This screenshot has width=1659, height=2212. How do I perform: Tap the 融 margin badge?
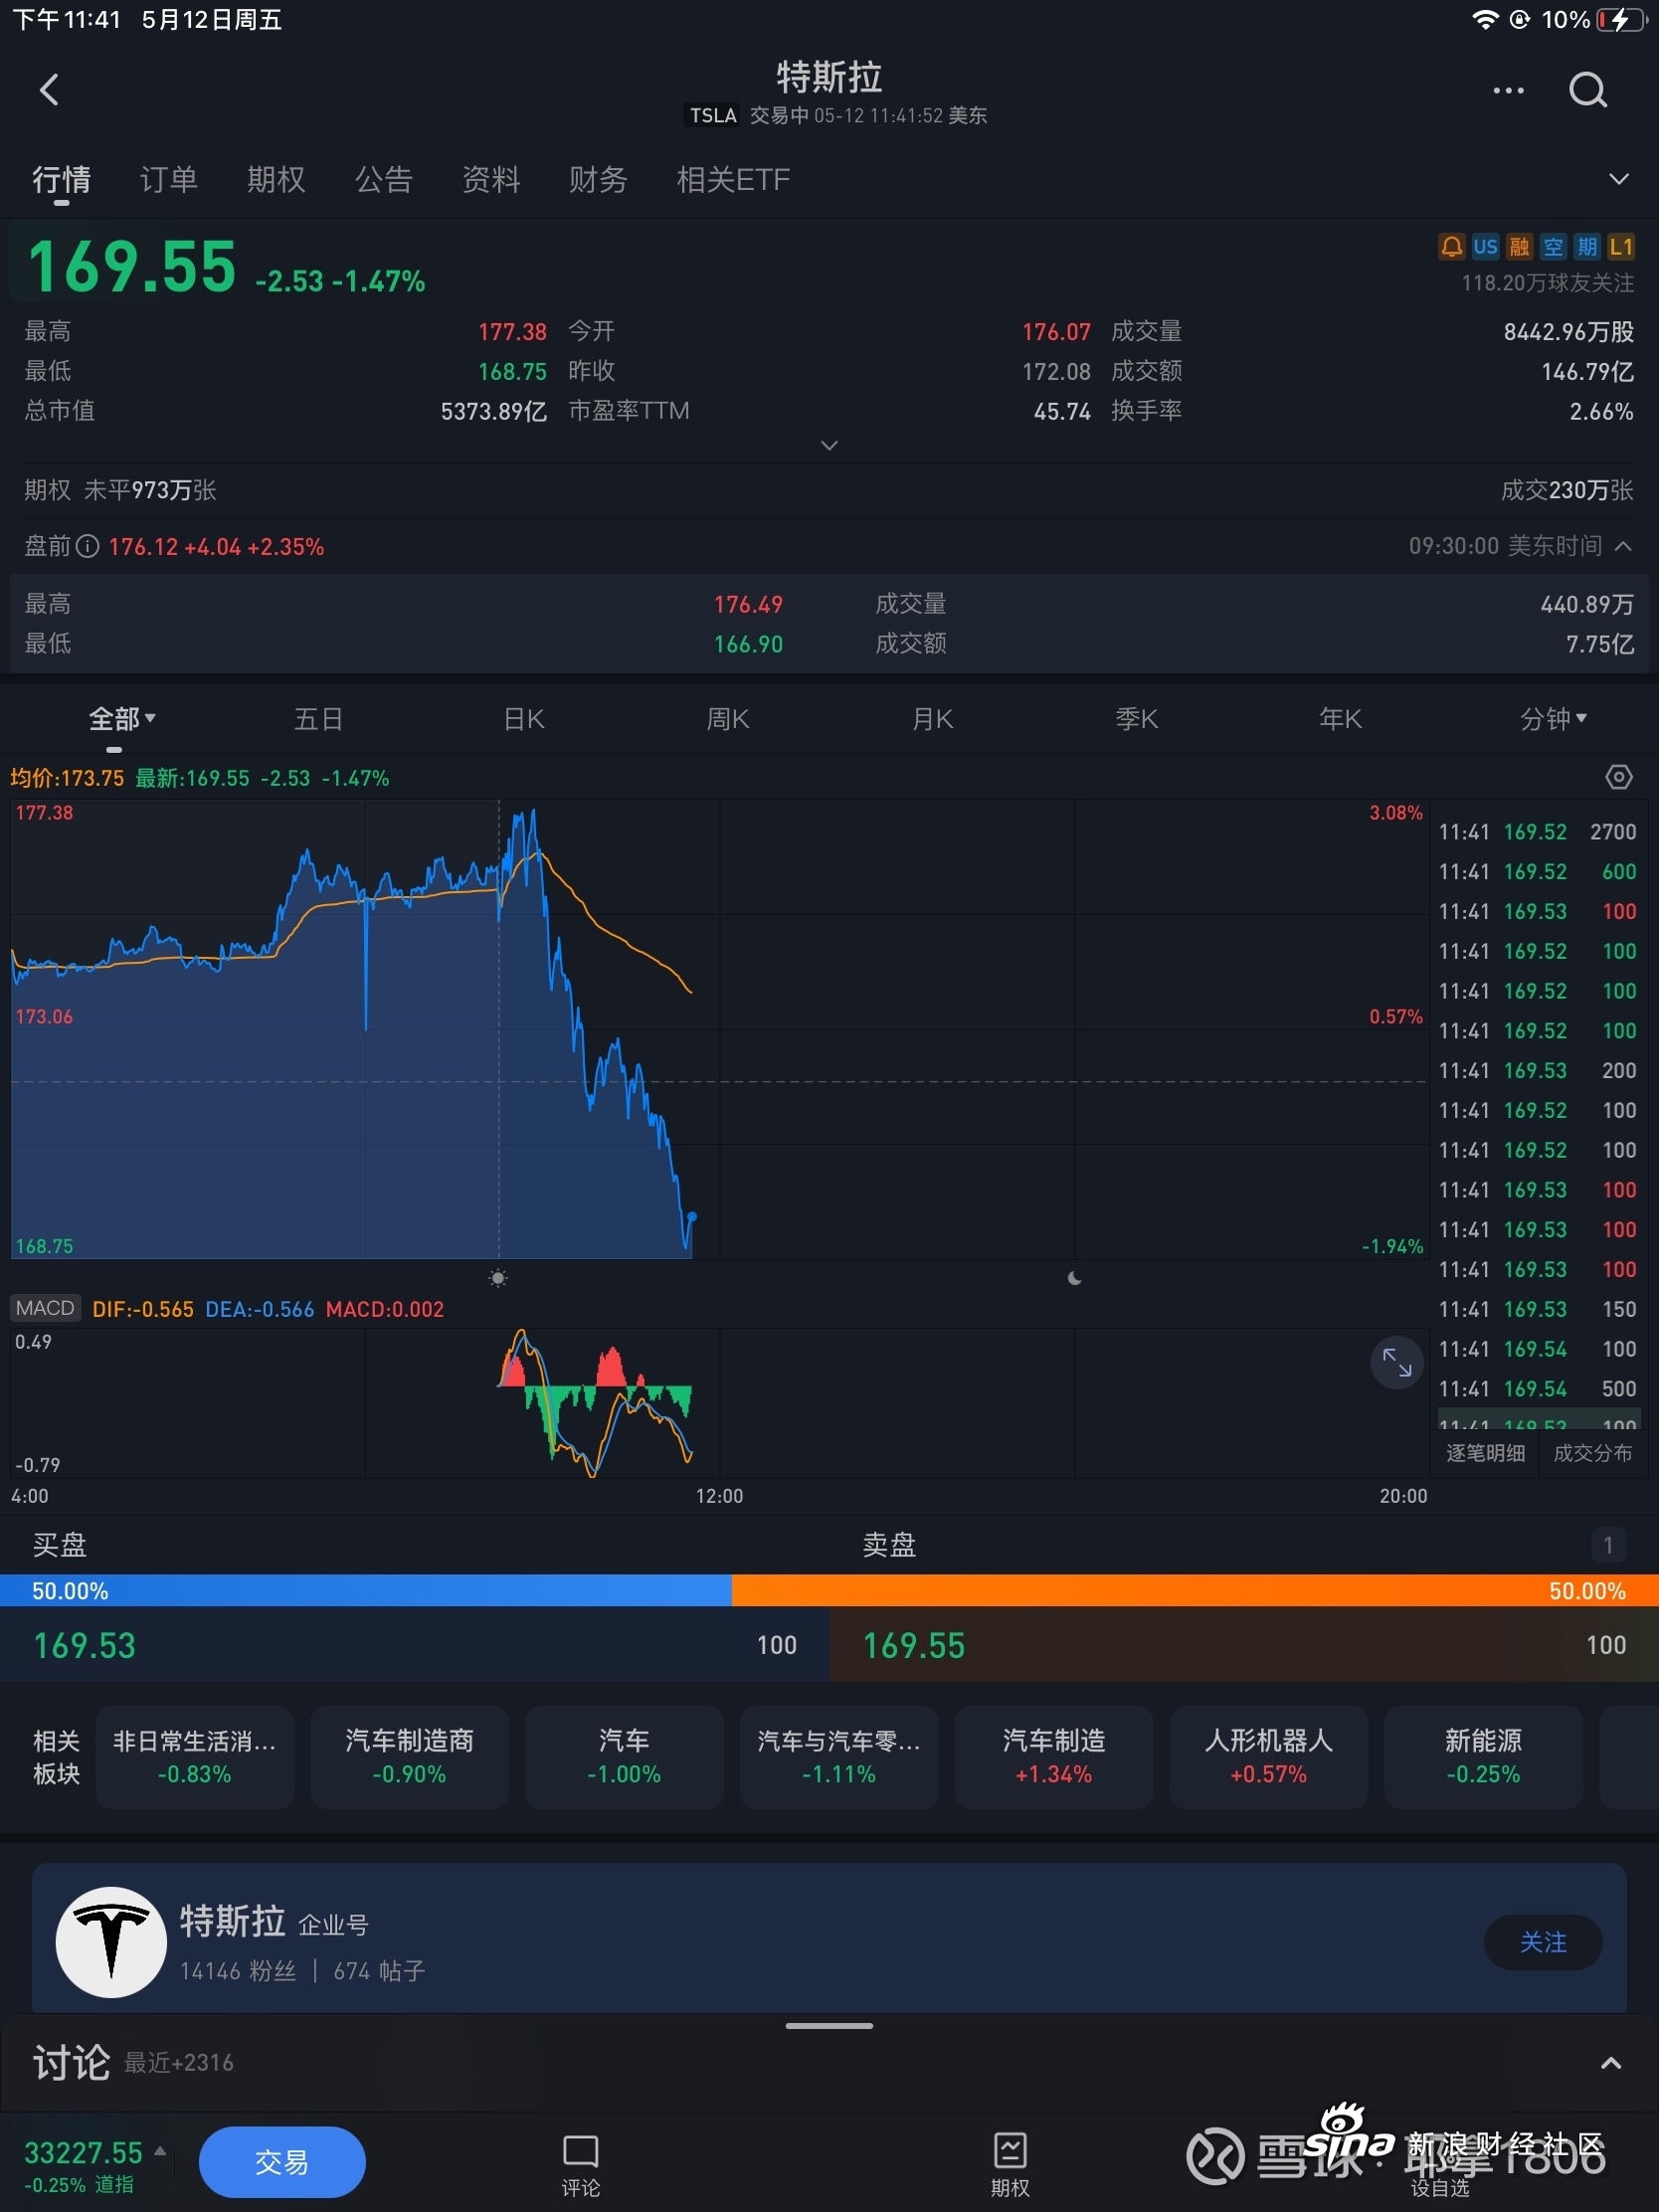coord(1519,246)
